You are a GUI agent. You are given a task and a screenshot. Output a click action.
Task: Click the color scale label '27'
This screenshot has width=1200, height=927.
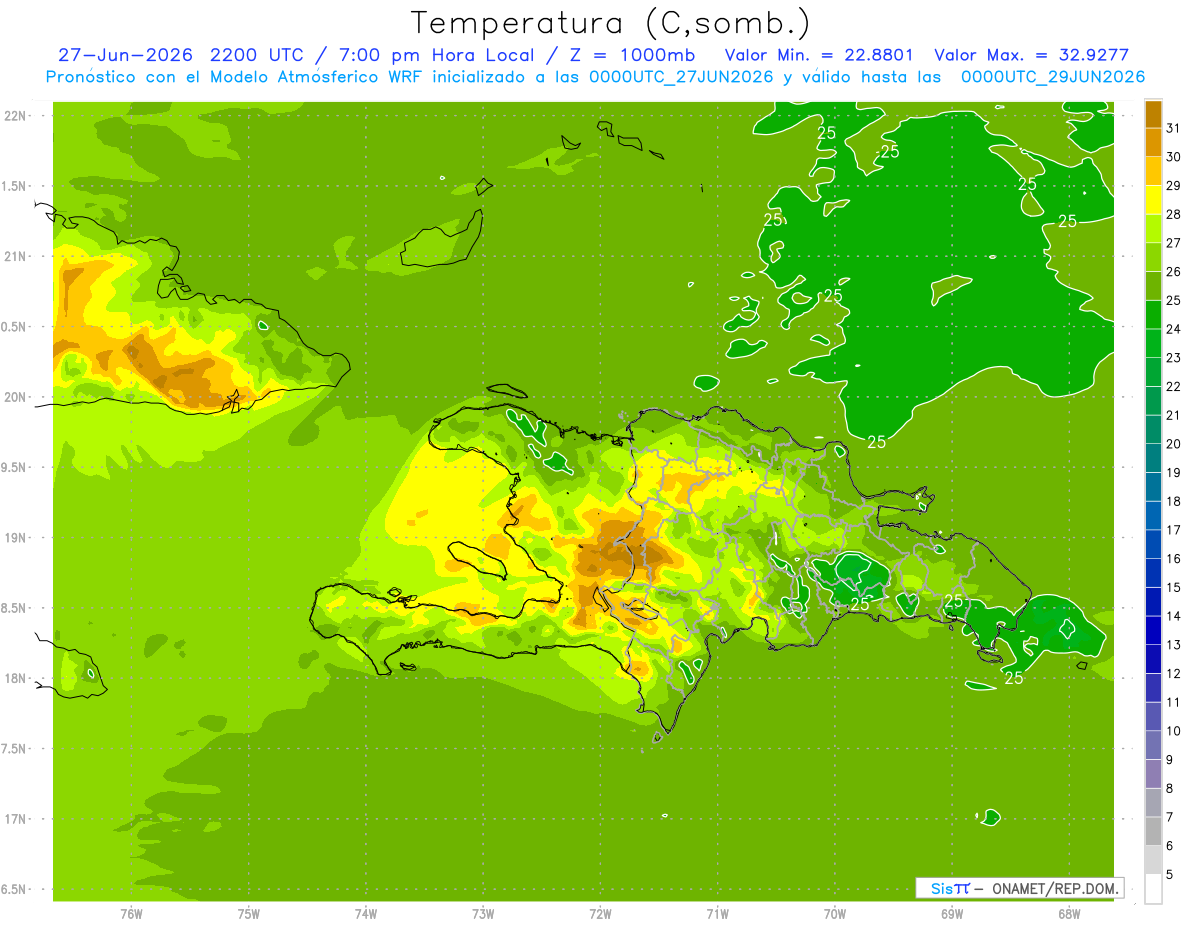(1174, 242)
